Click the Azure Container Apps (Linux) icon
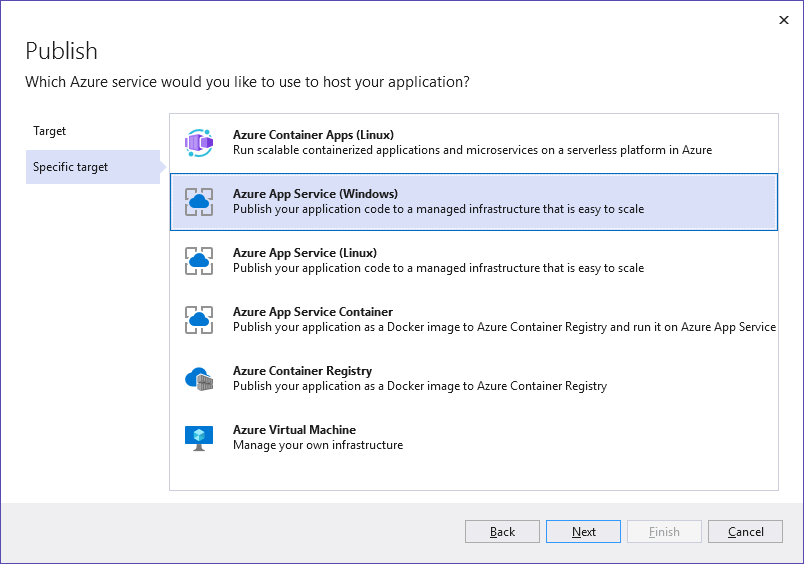Screen dimensions: 804x564 (199, 143)
